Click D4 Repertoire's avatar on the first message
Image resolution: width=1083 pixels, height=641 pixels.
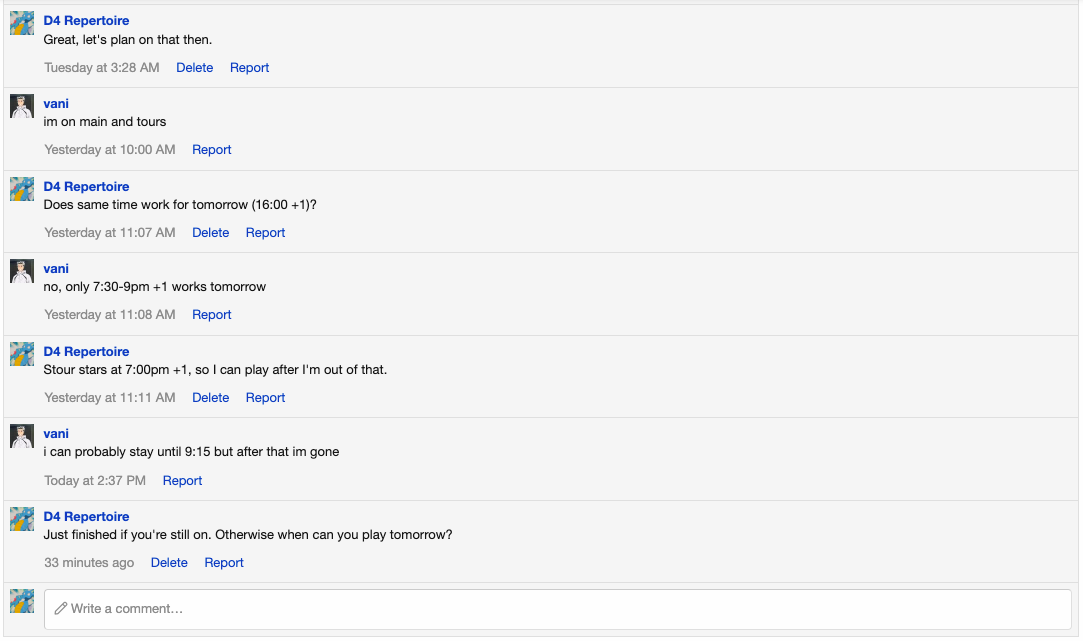(x=21, y=21)
